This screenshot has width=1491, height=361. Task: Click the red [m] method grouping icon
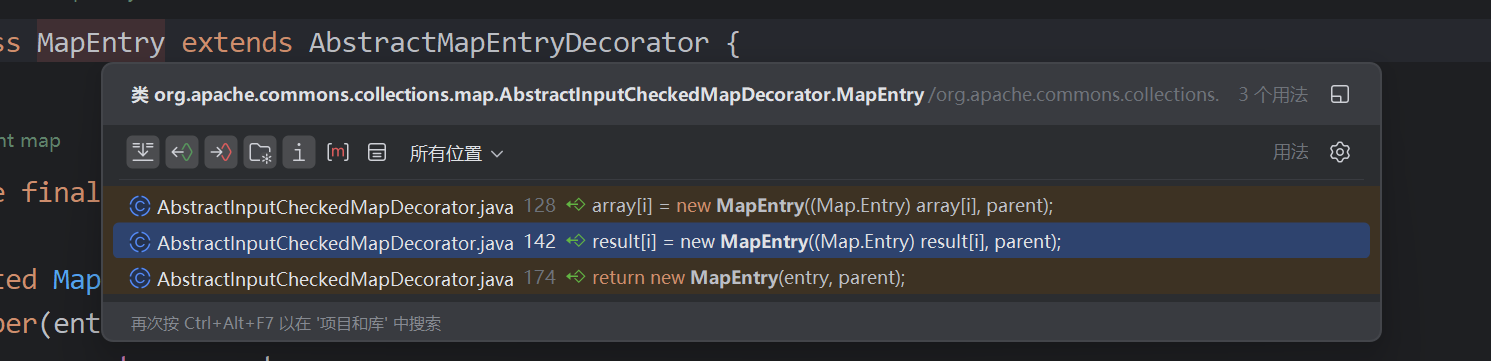pos(338,152)
